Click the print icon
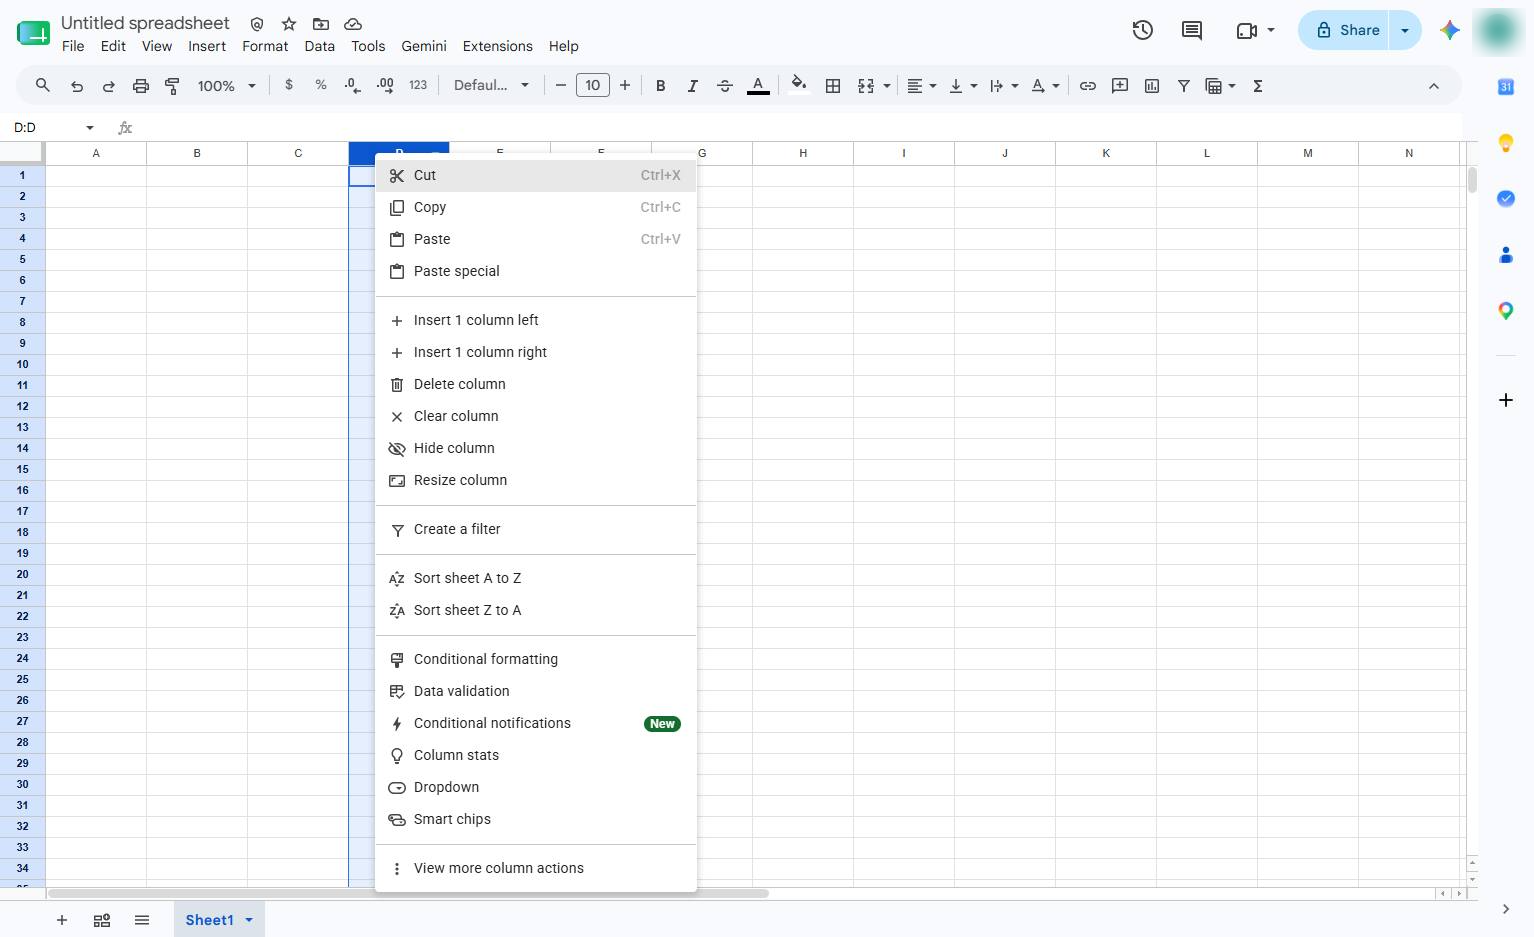Viewport: 1534px width, 937px height. point(141,86)
